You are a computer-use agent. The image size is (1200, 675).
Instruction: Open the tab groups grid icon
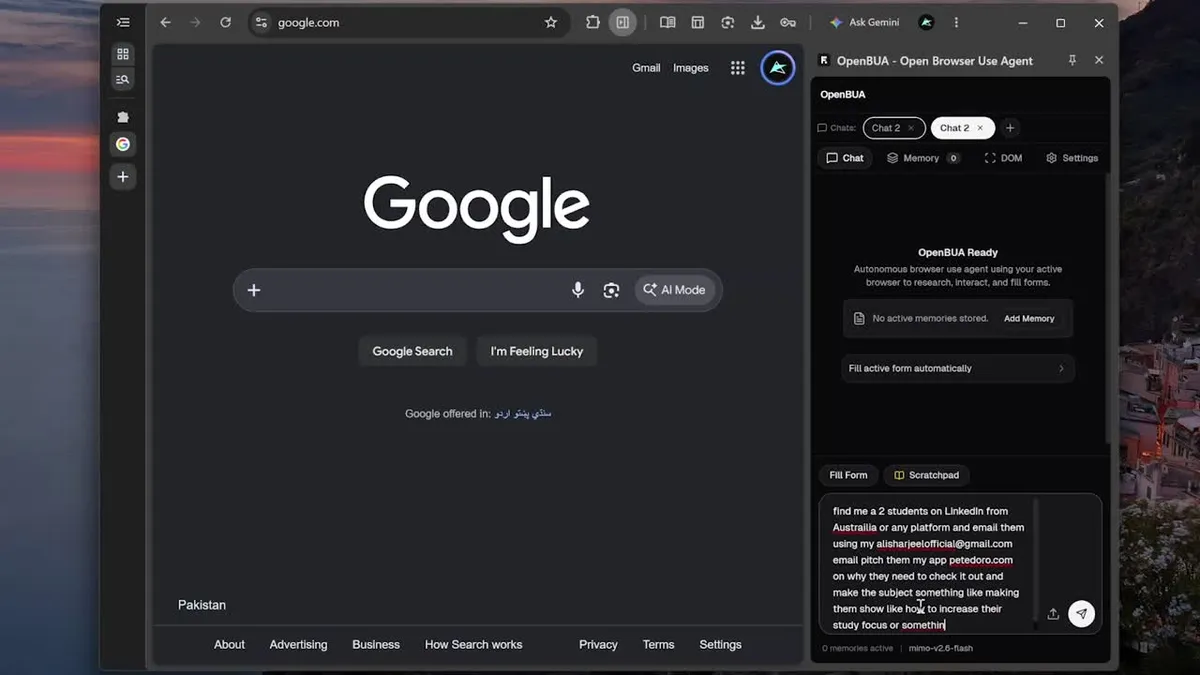click(x=123, y=54)
